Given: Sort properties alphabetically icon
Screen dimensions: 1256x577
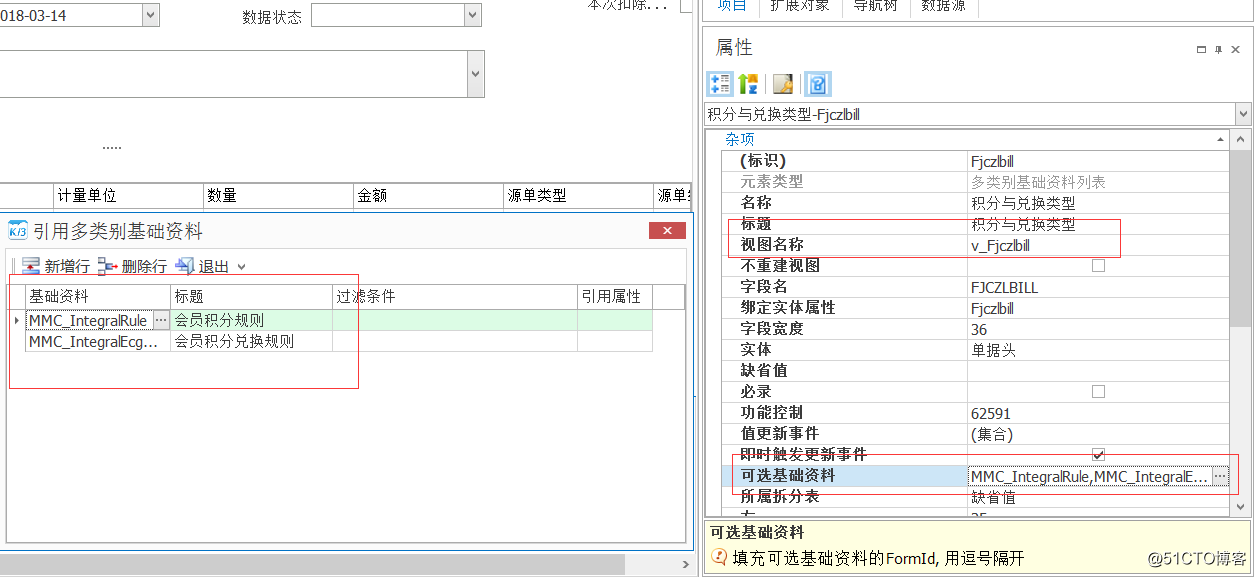Looking at the screenshot, I should pyautogui.click(x=748, y=84).
